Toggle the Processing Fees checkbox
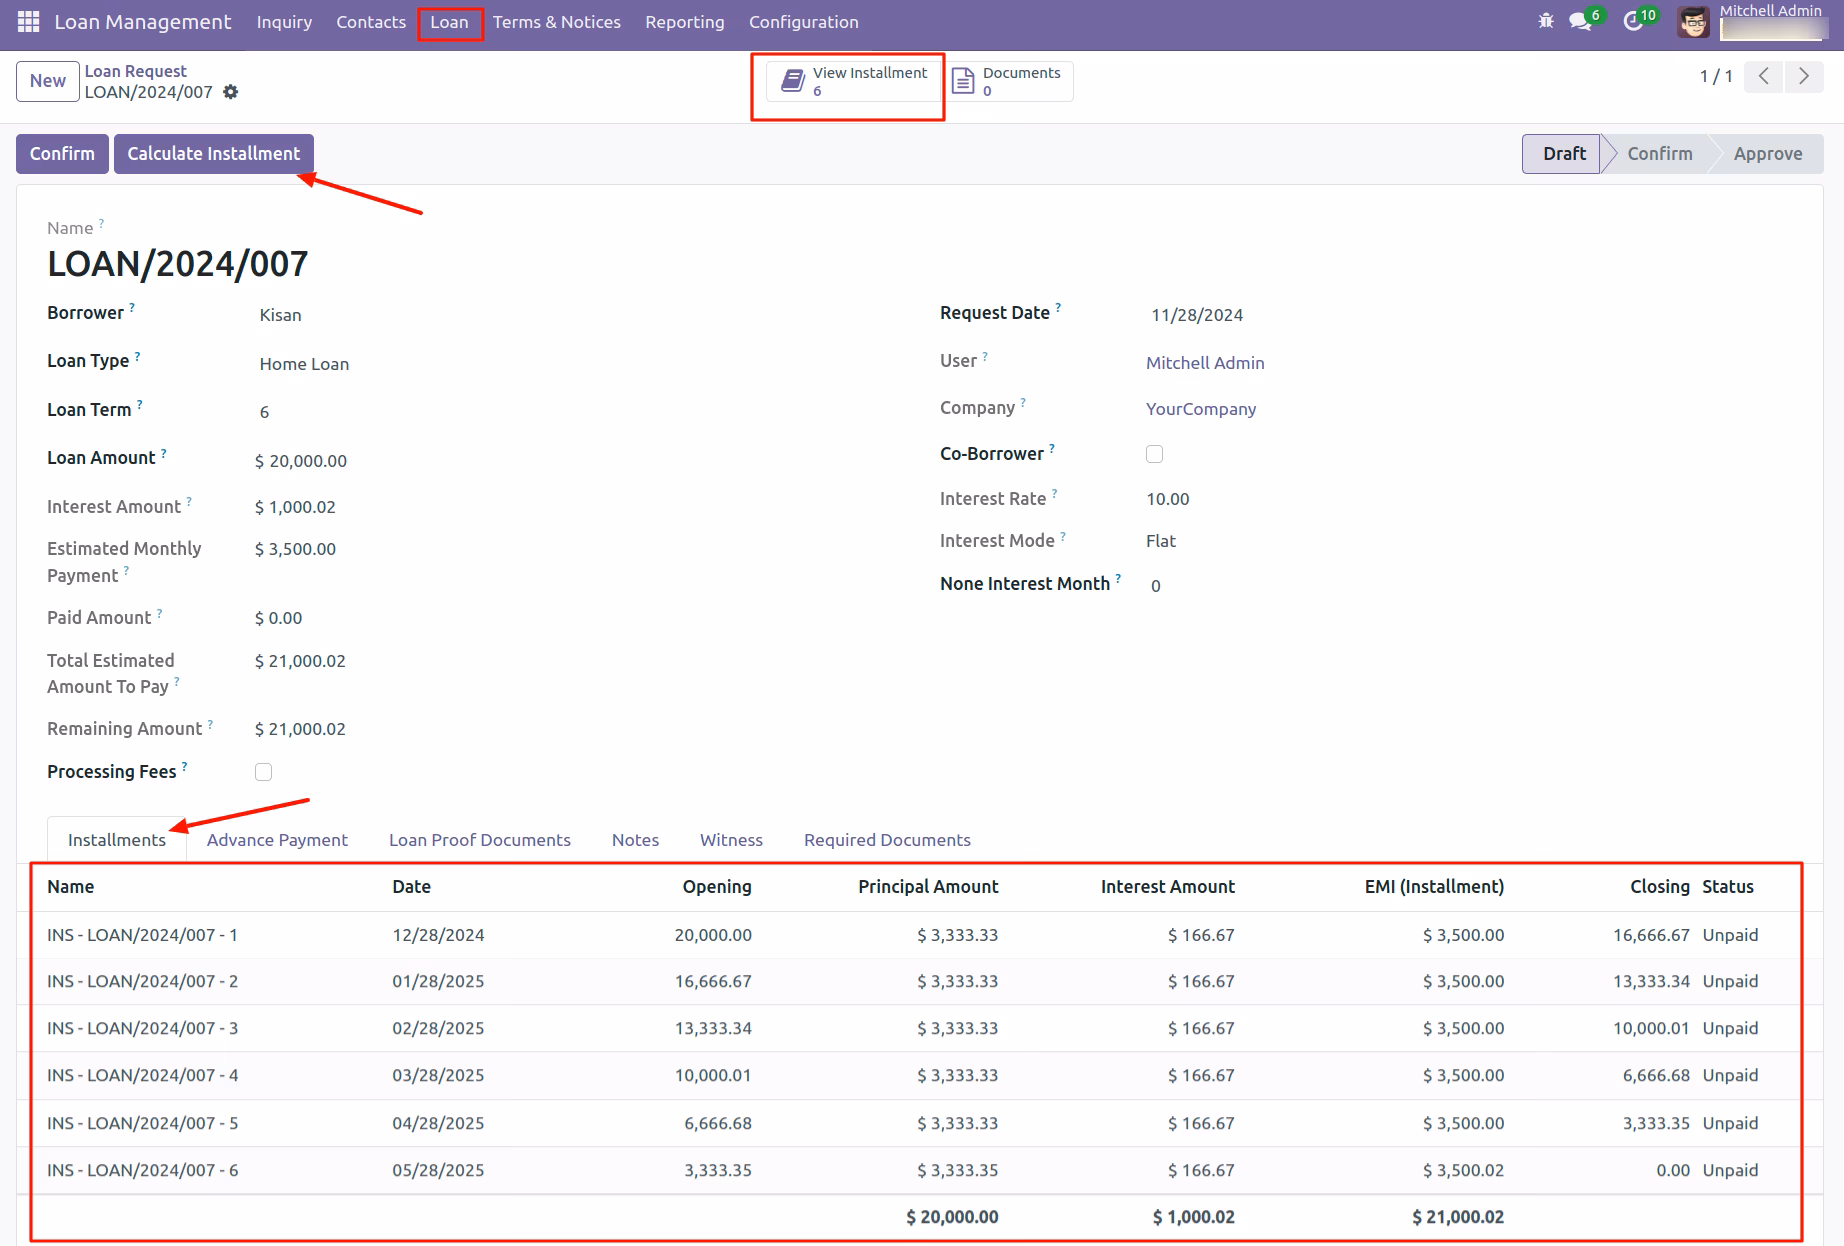1844x1246 pixels. pos(263,772)
